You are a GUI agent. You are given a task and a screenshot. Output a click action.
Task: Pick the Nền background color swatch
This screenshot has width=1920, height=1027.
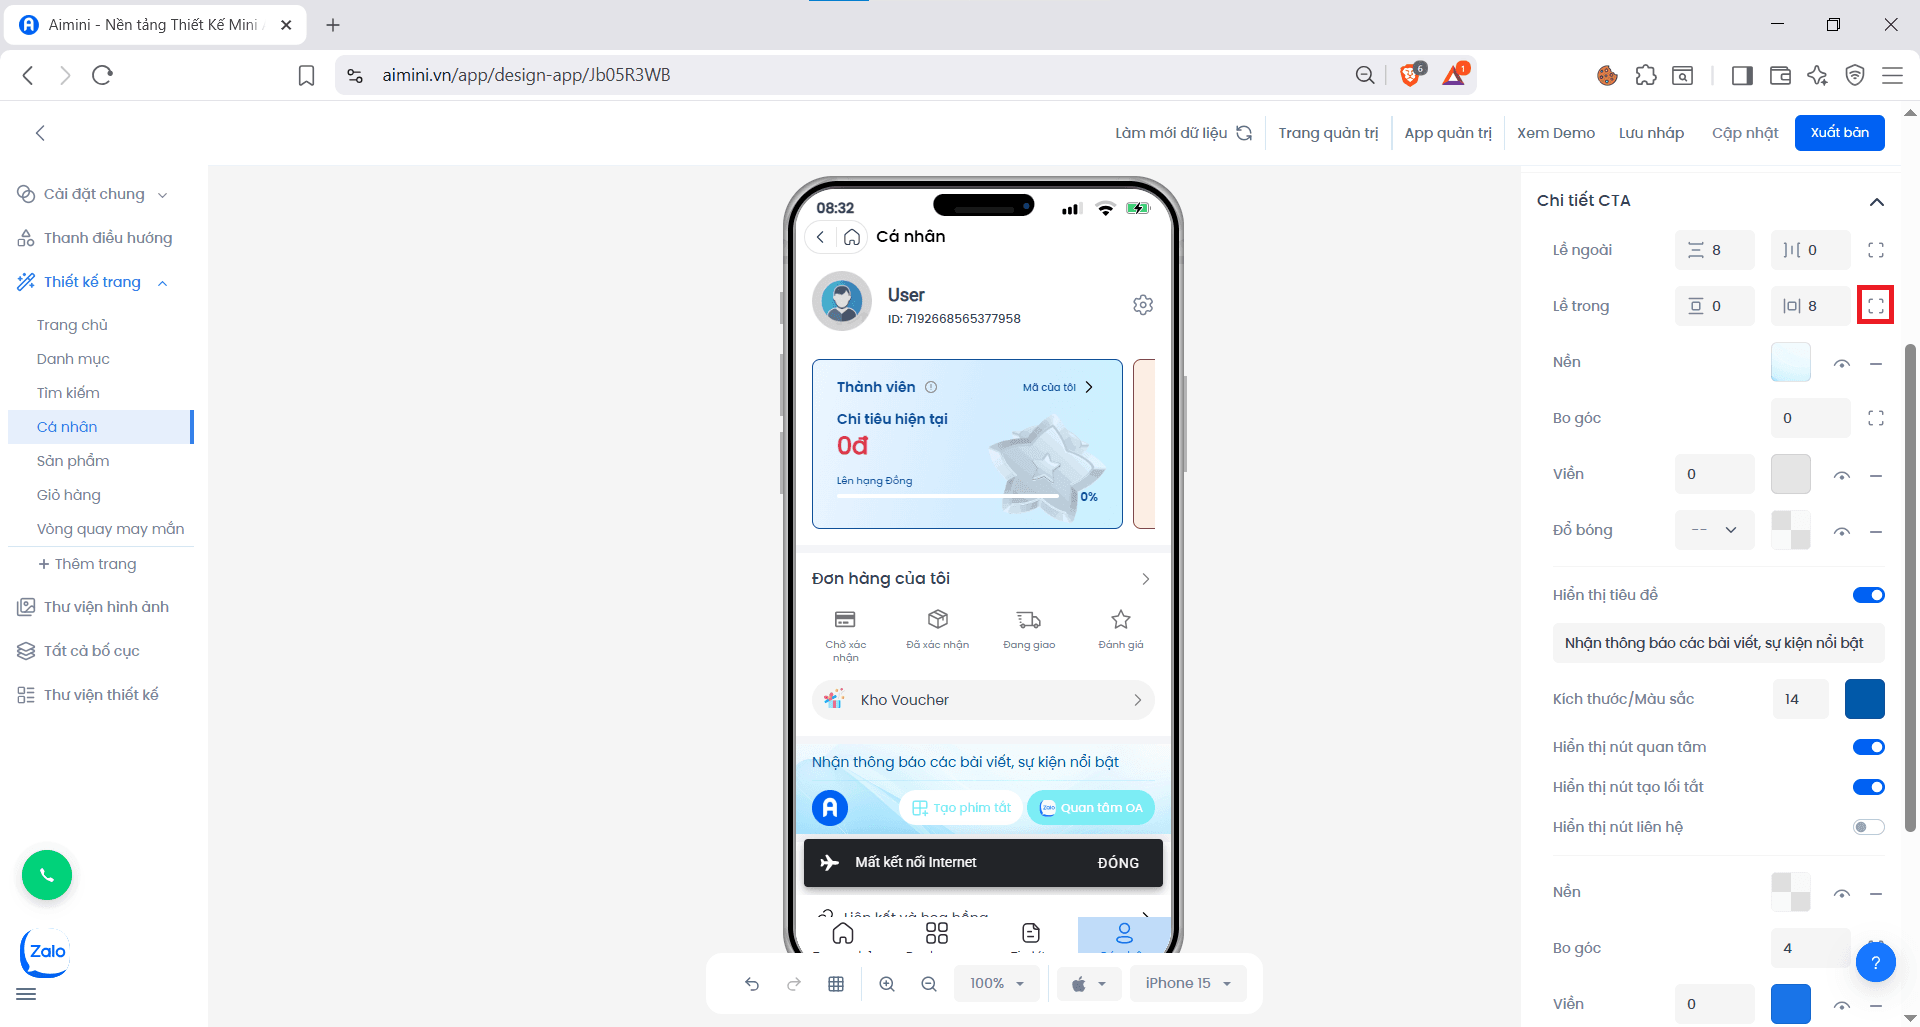[x=1790, y=362]
